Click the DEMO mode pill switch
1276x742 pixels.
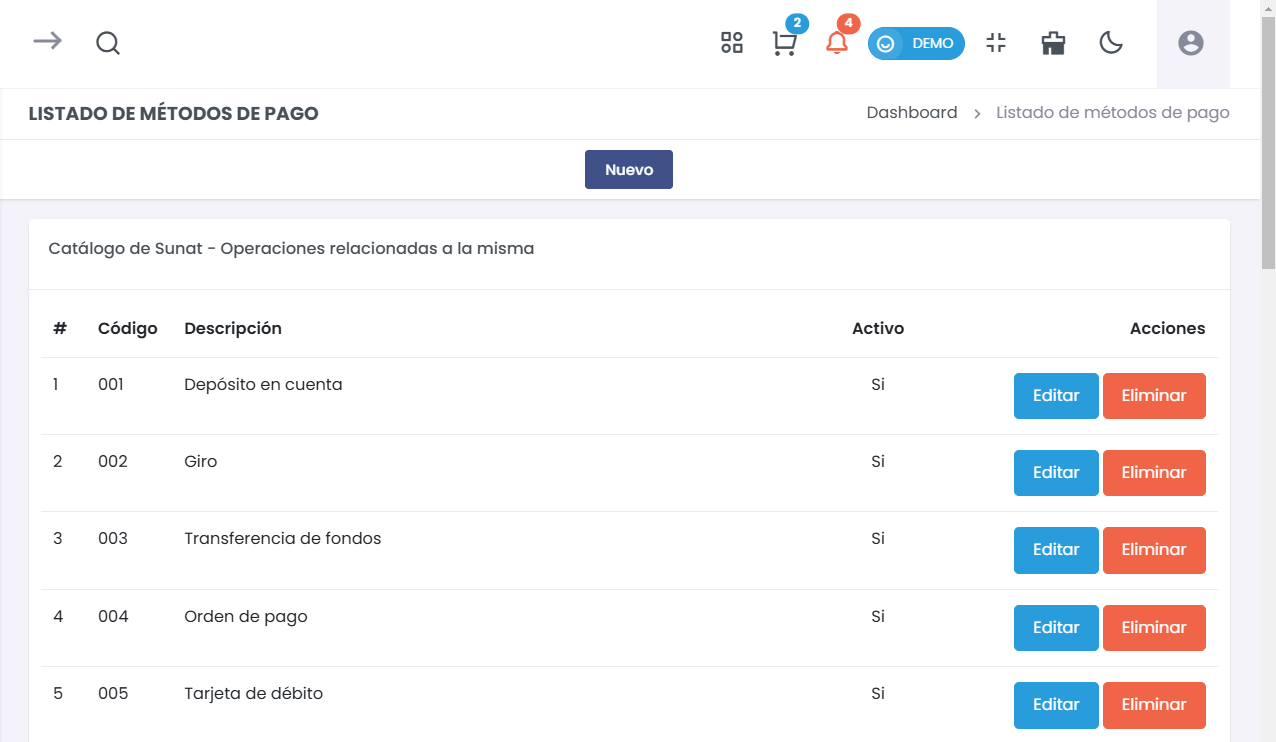[916, 43]
